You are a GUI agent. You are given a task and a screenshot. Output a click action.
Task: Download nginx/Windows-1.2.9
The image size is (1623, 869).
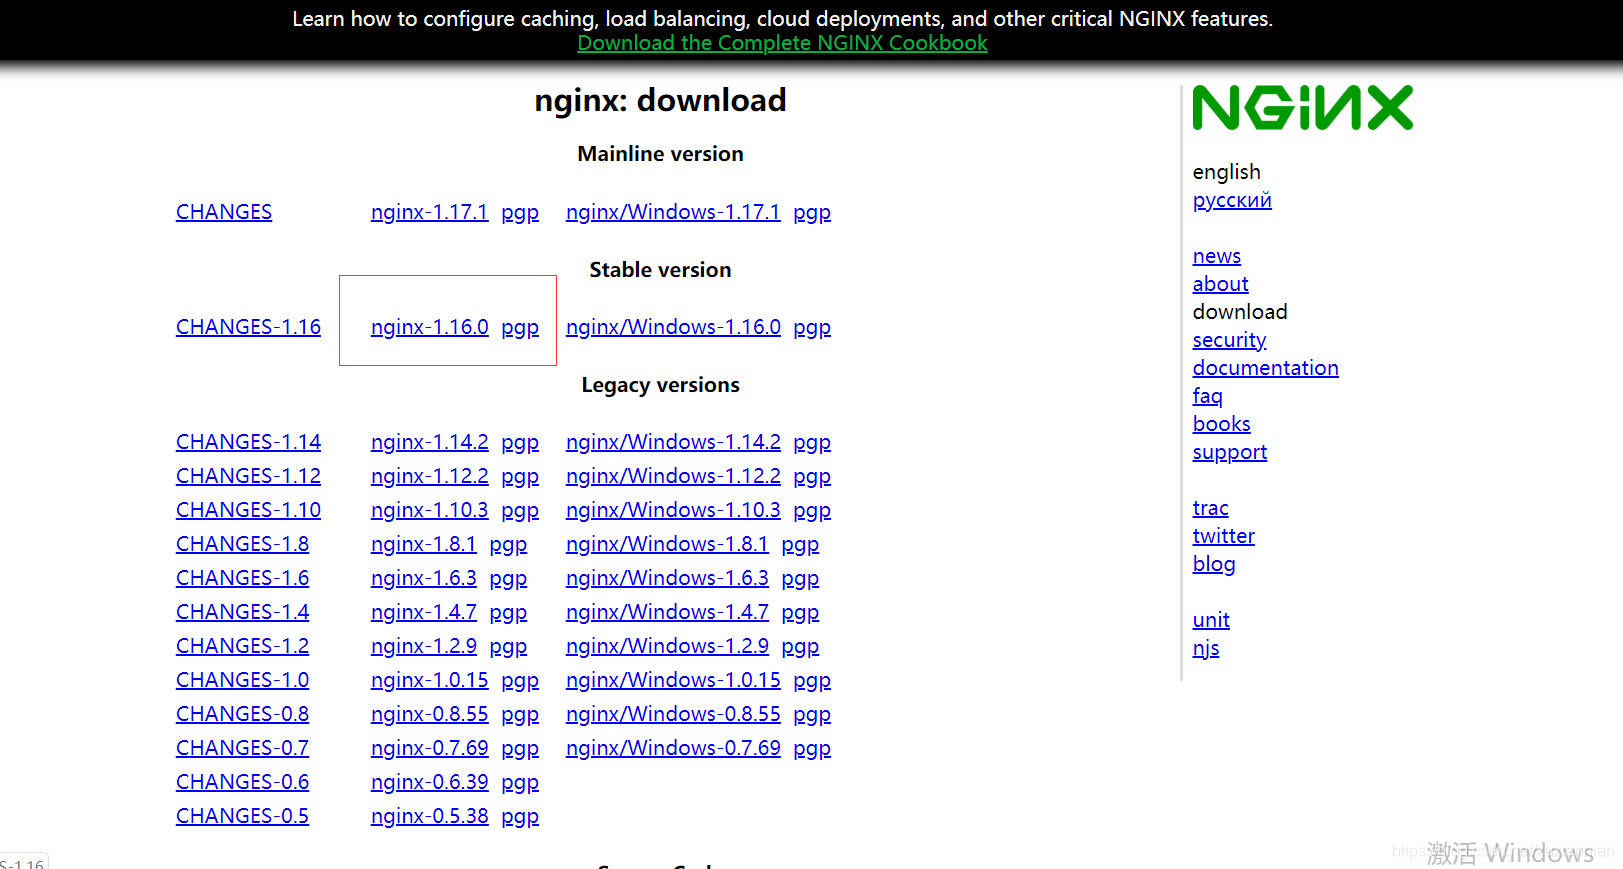(667, 646)
